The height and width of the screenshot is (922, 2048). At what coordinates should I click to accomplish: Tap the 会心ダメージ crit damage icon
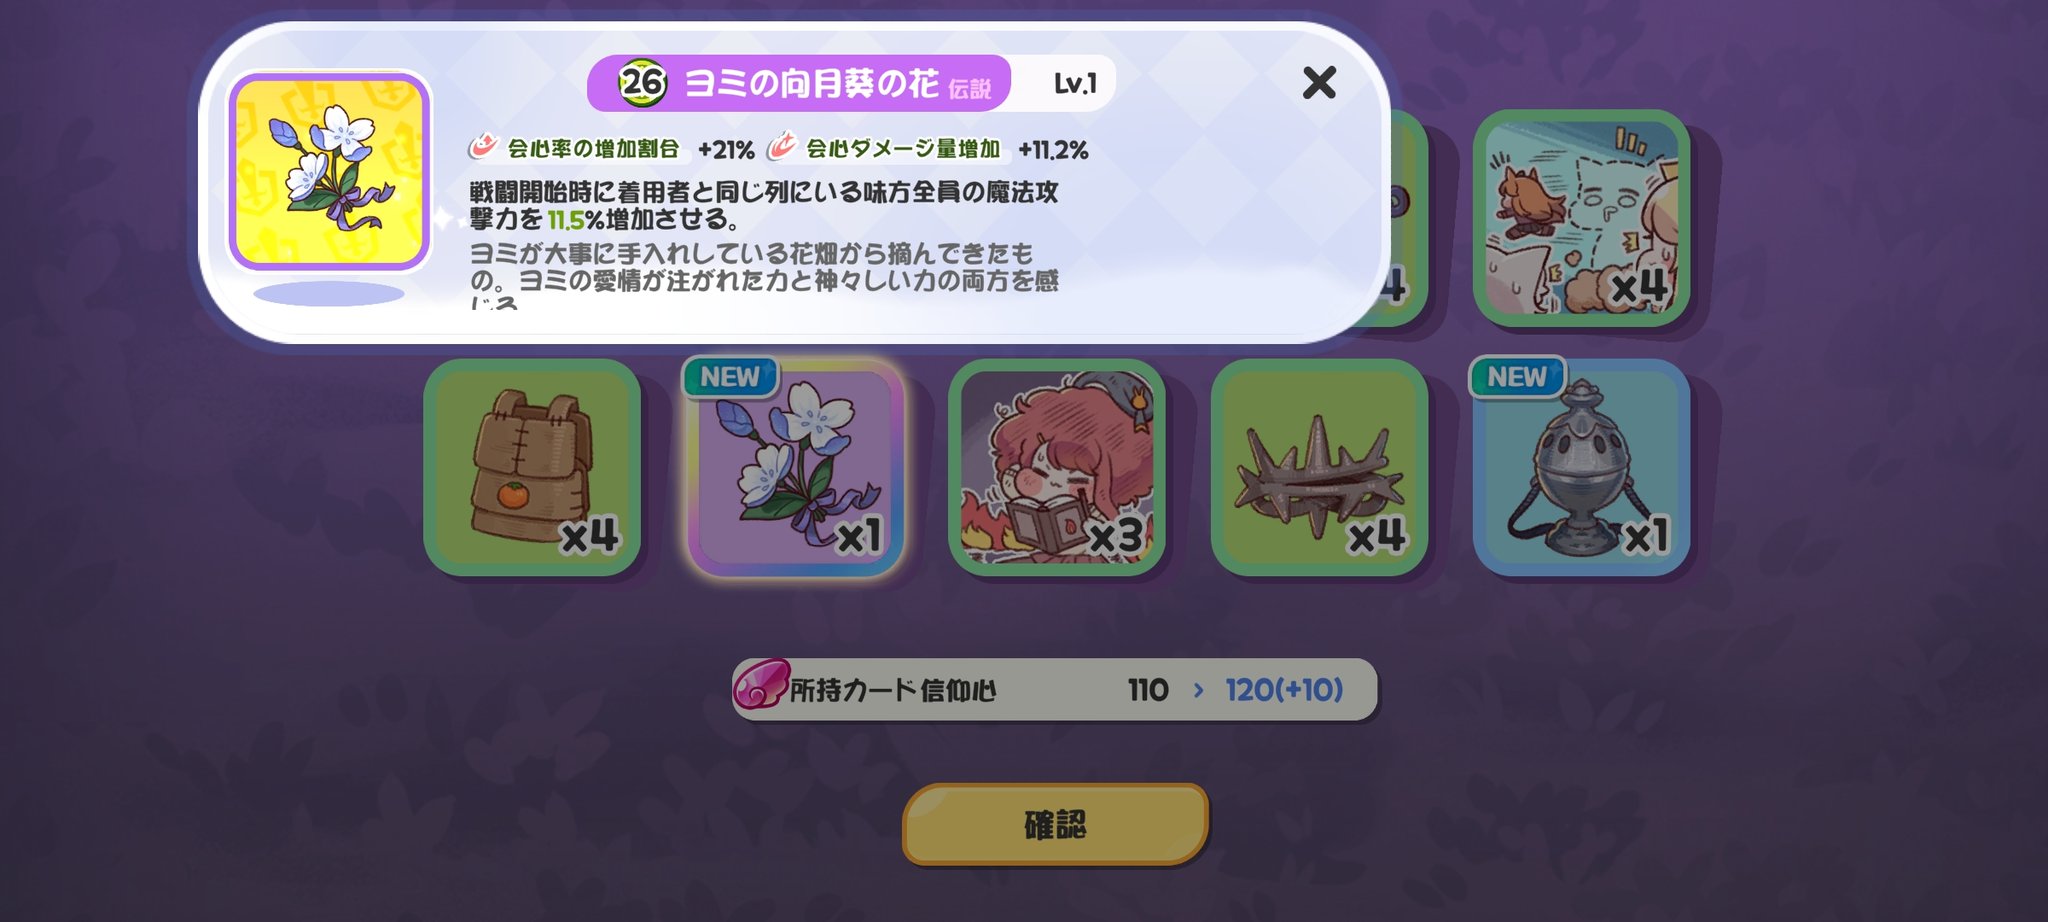782,147
